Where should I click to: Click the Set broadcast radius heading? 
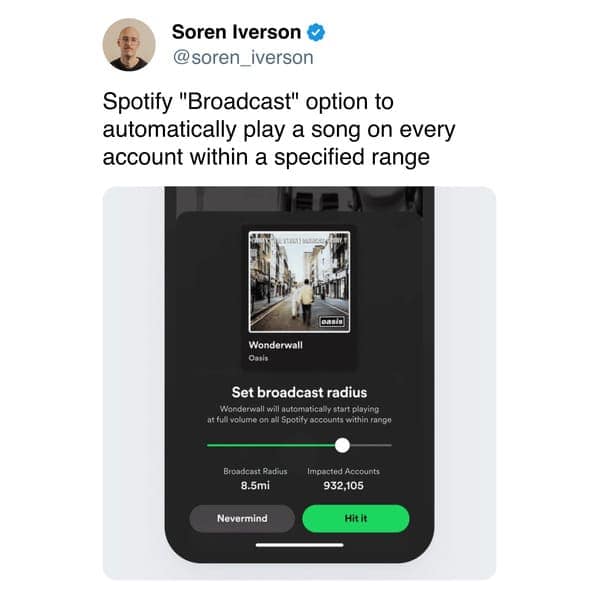click(x=299, y=392)
